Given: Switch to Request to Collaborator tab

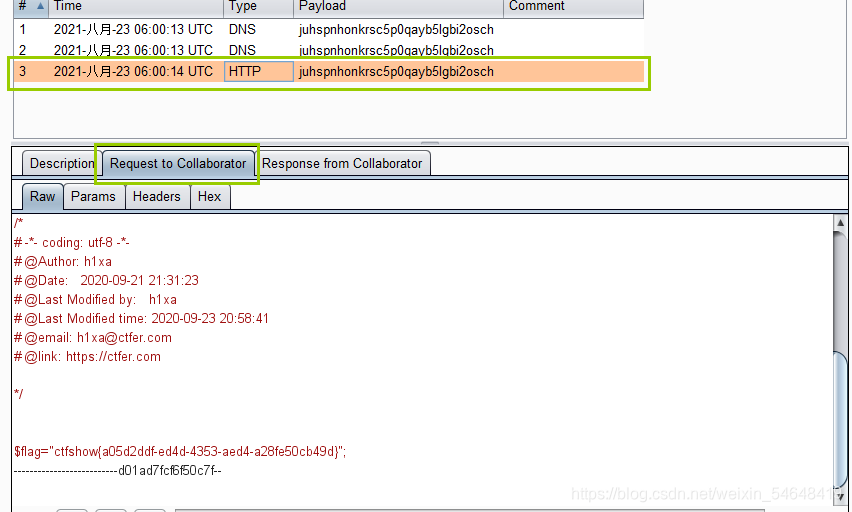Looking at the screenshot, I should [x=178, y=164].
